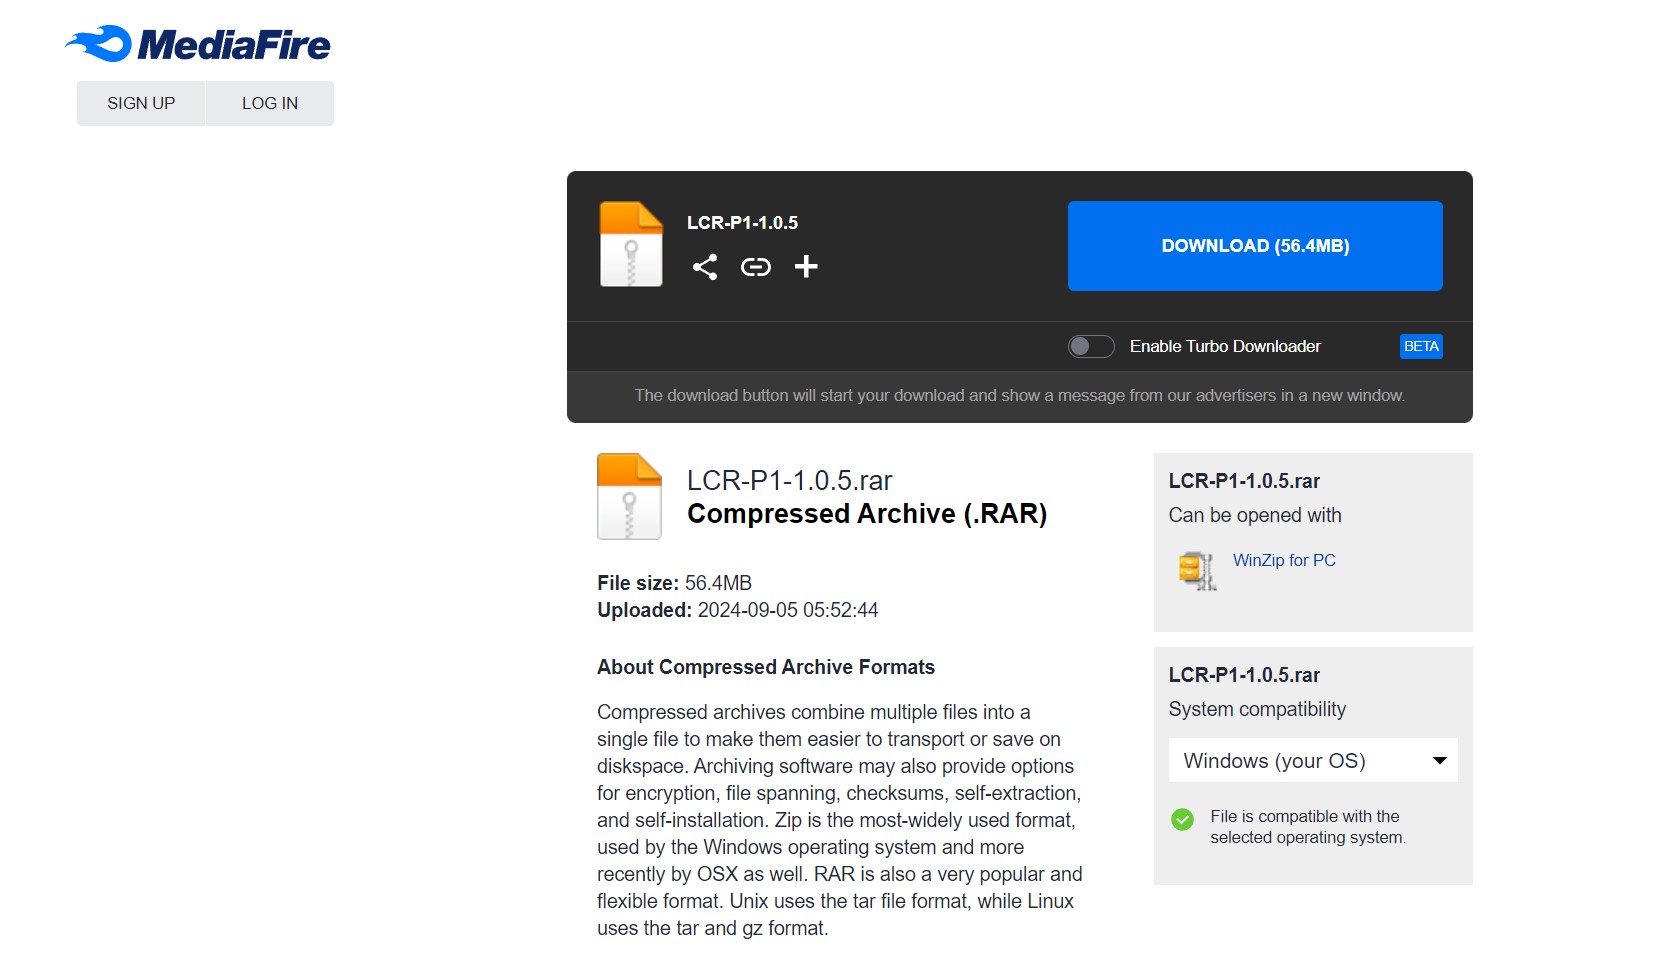Open the share icon under LCR-P1-1.0.5
The image size is (1674, 958).
tap(705, 267)
